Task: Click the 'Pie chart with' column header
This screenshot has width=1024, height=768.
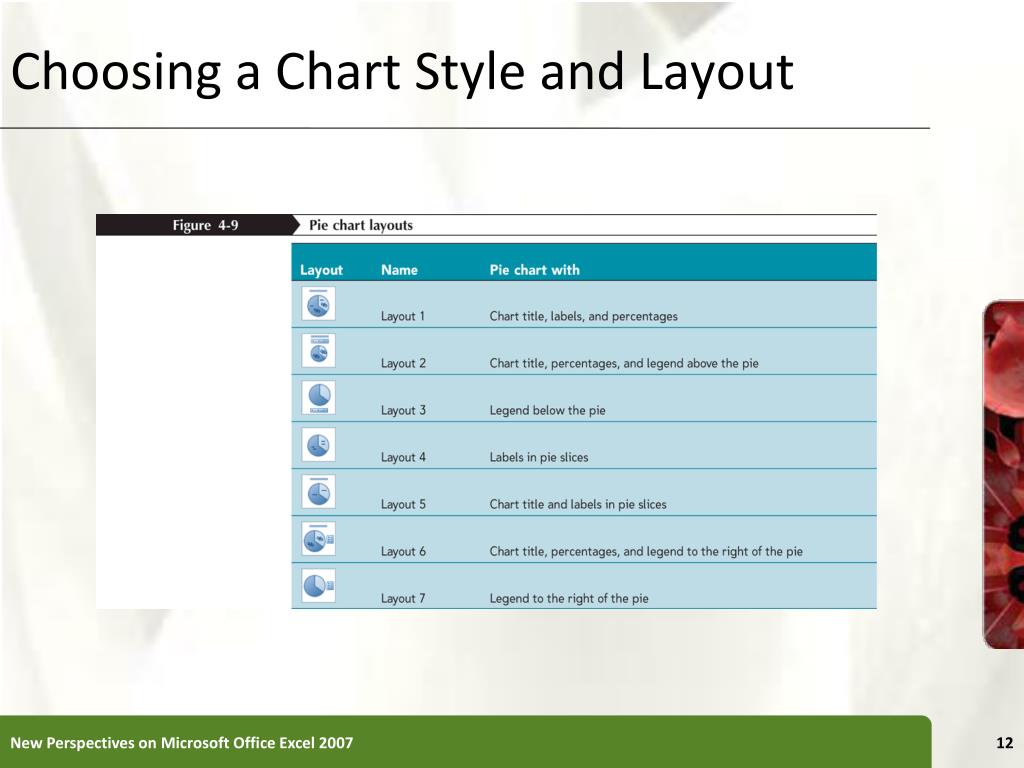Action: [535, 270]
